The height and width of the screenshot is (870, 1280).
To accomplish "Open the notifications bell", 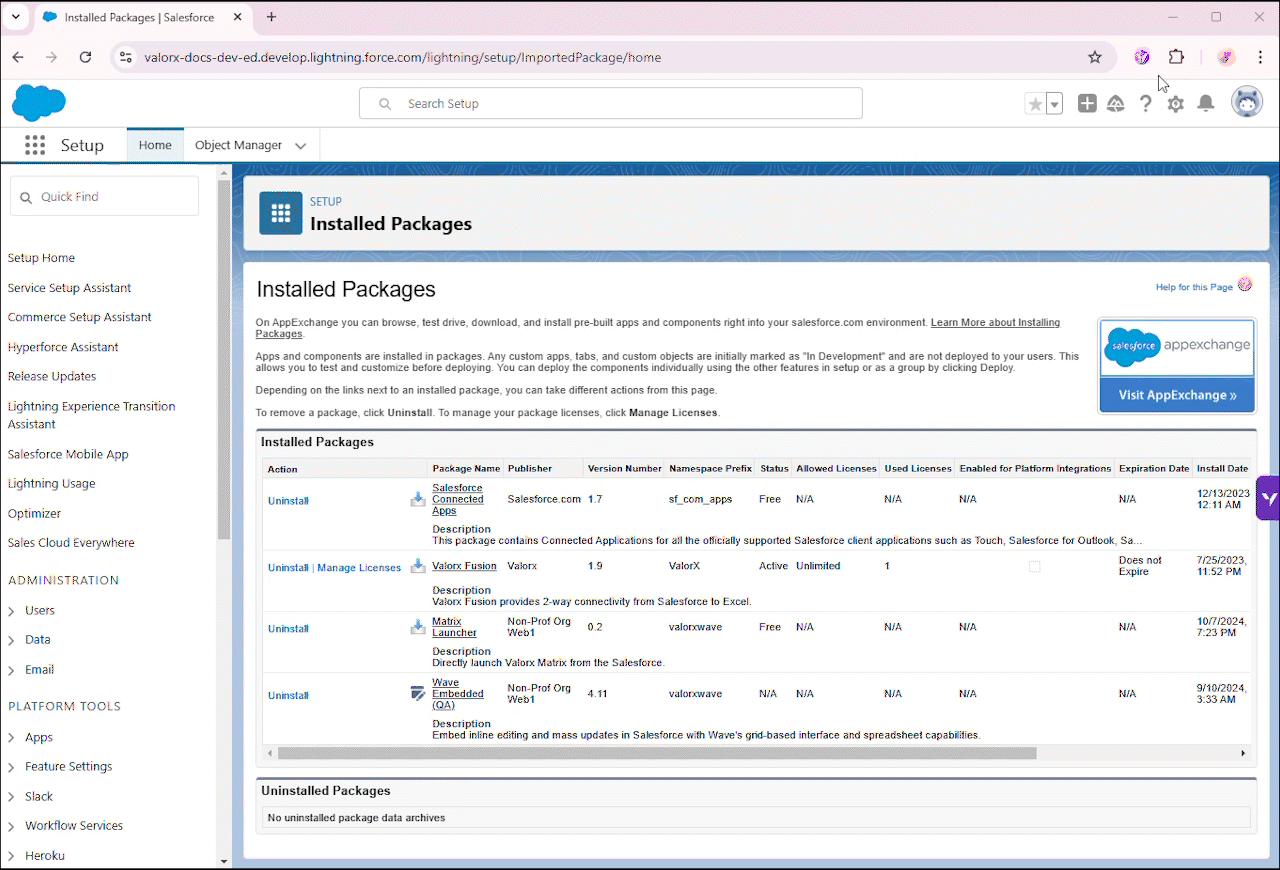I will [1206, 103].
